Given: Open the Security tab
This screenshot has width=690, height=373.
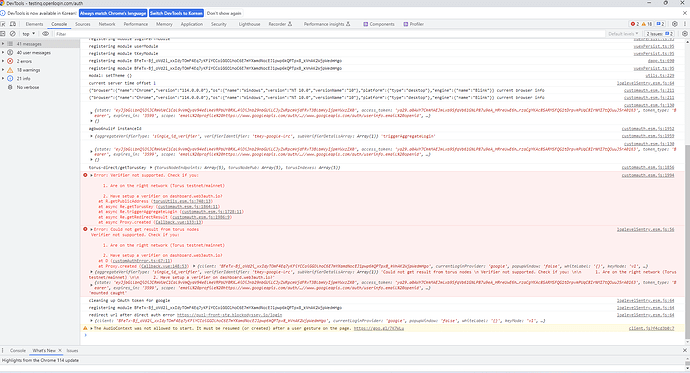Looking at the screenshot, I should click(219, 24).
